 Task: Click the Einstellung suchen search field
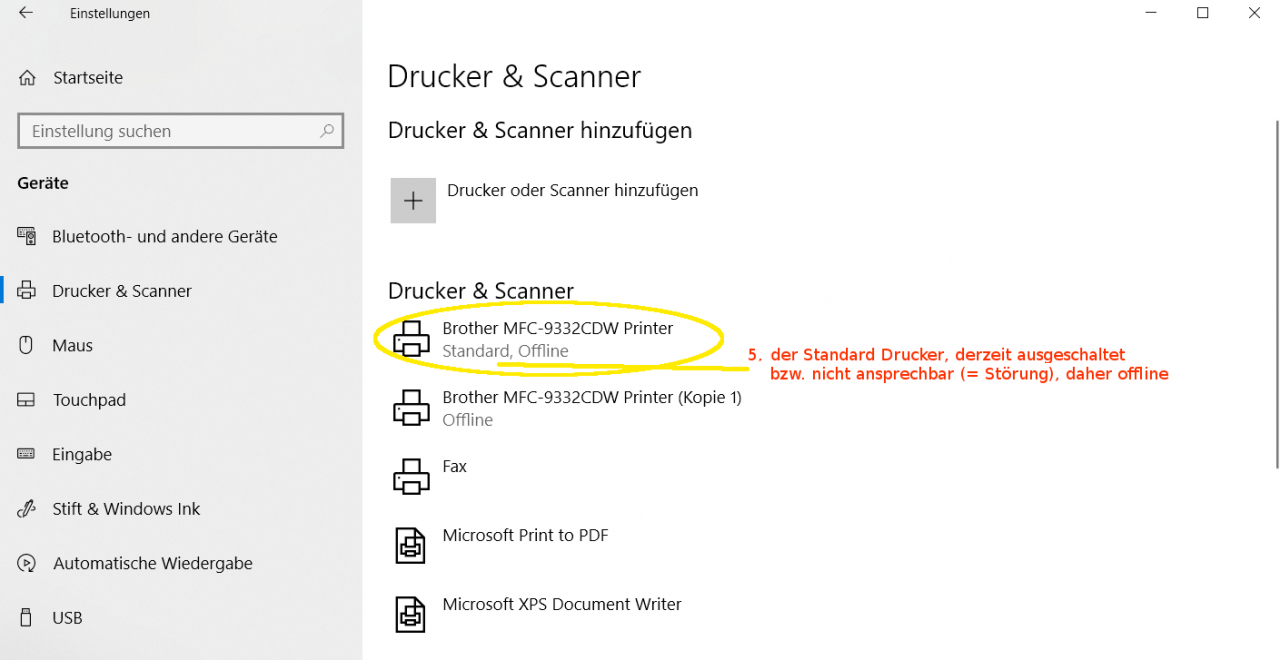(181, 131)
